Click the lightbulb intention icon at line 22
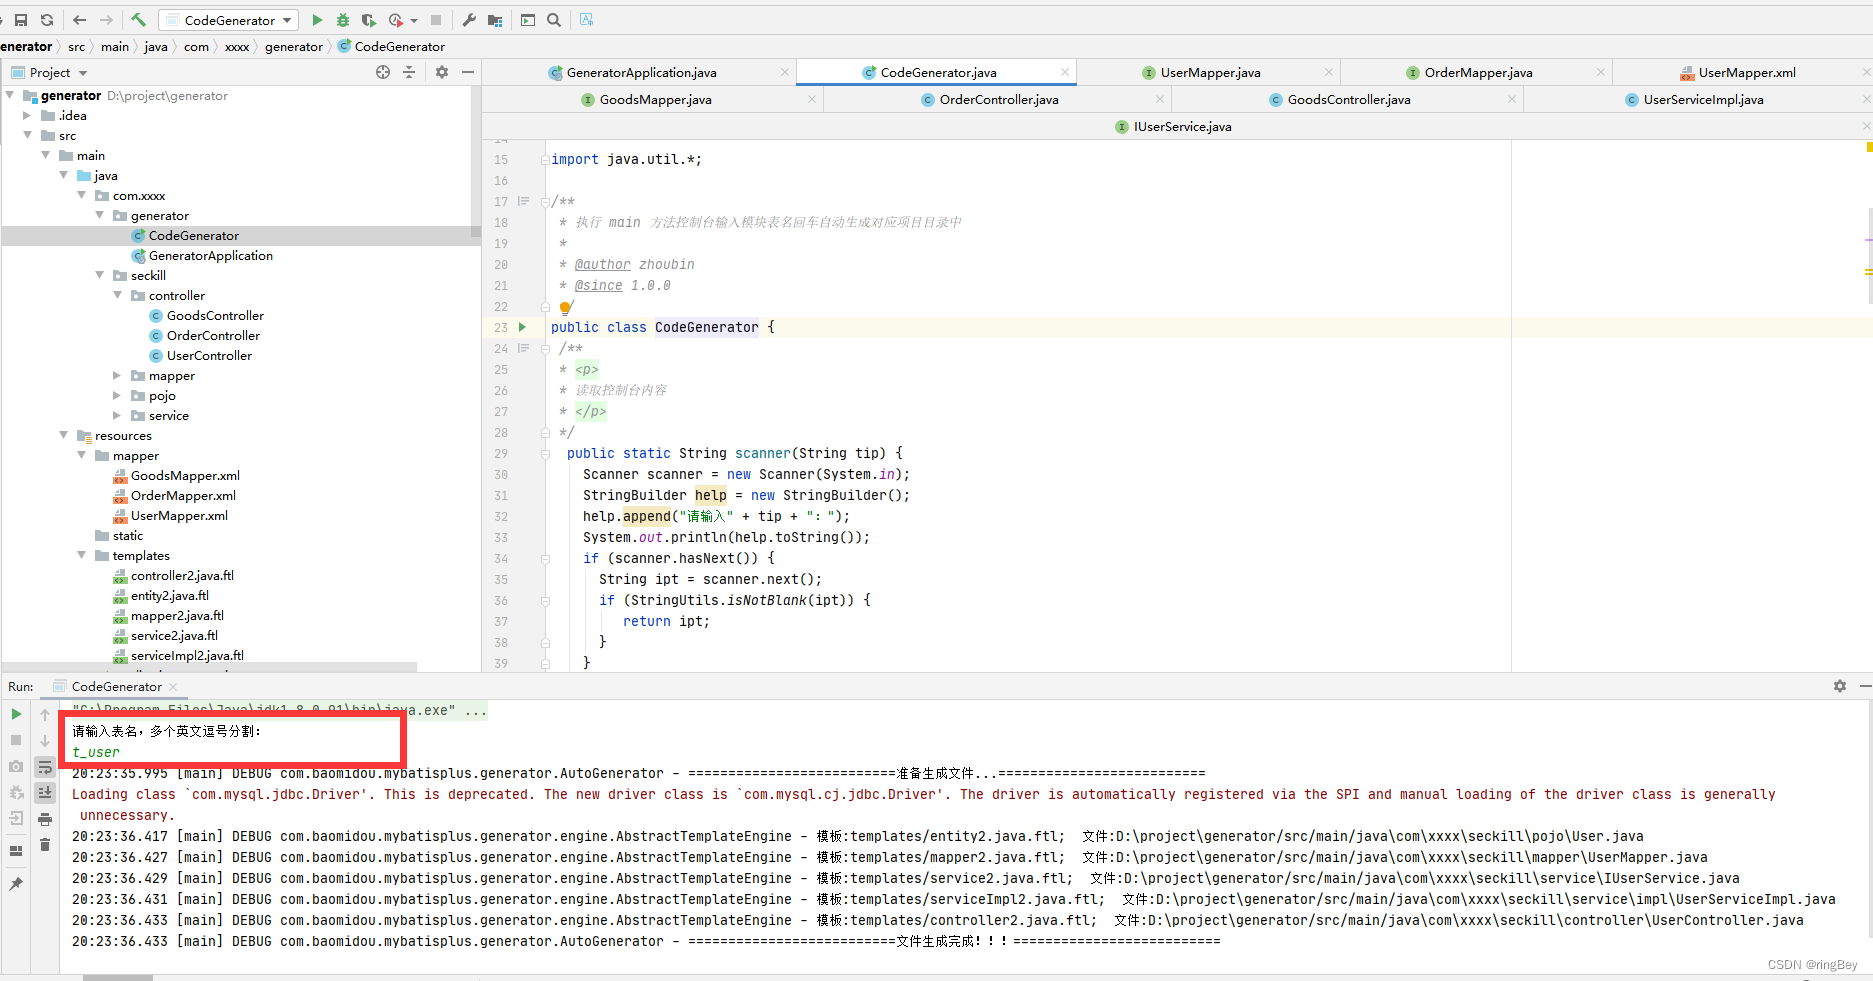 coord(565,308)
